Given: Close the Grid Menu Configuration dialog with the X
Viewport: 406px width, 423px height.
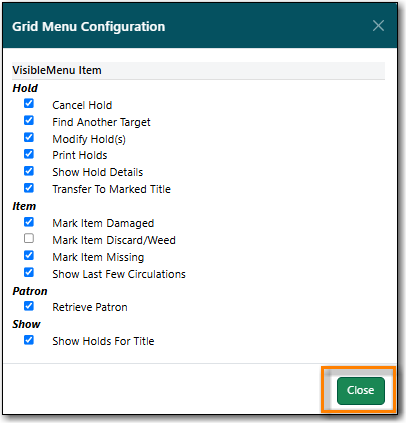Looking at the screenshot, I should coord(378,26).
